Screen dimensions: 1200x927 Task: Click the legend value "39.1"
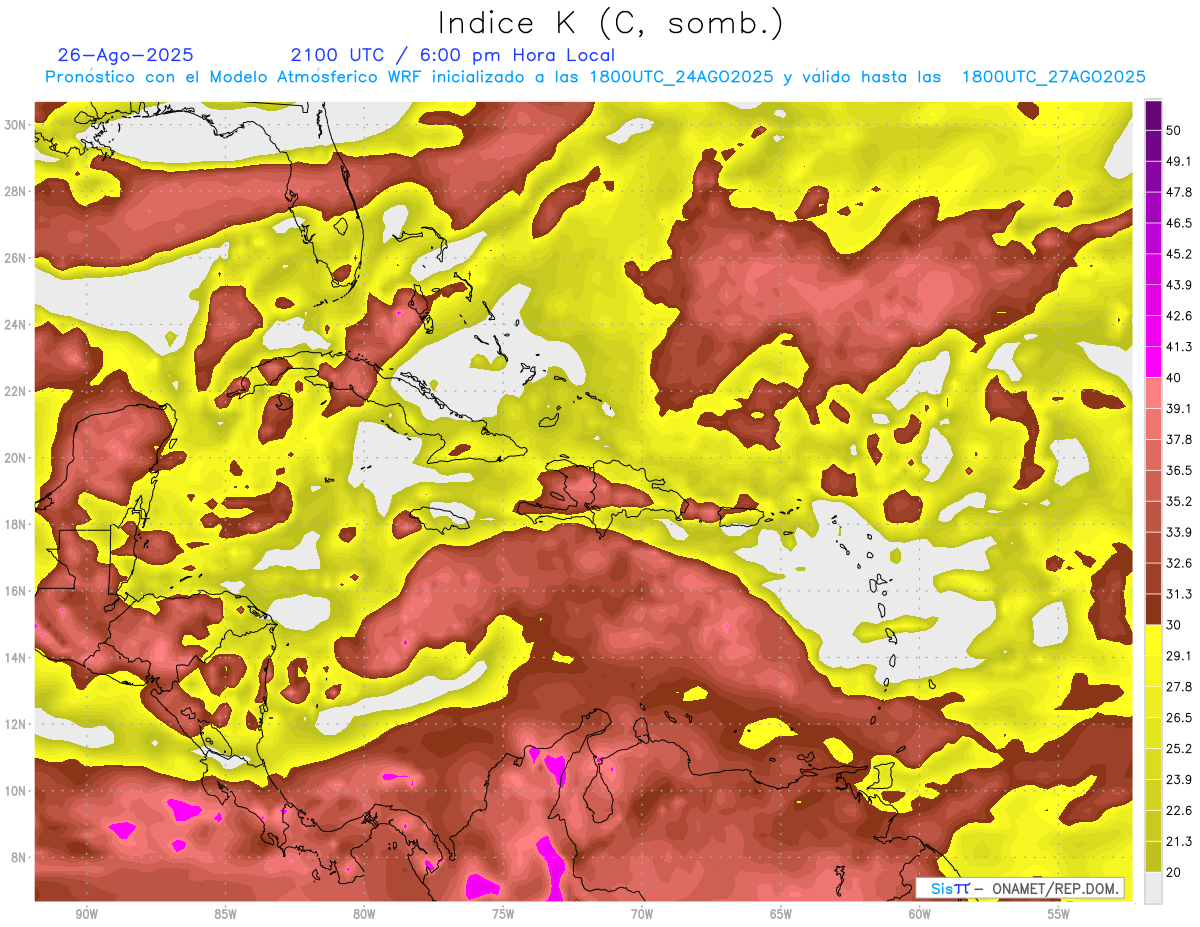point(1179,409)
